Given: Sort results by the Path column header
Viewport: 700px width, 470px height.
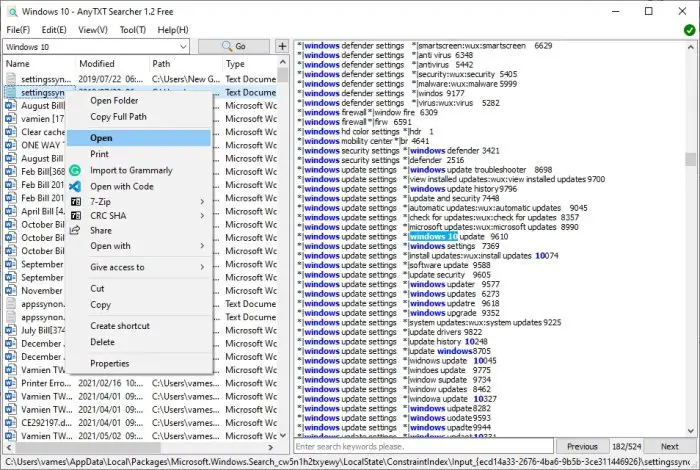Looking at the screenshot, I should coord(186,64).
